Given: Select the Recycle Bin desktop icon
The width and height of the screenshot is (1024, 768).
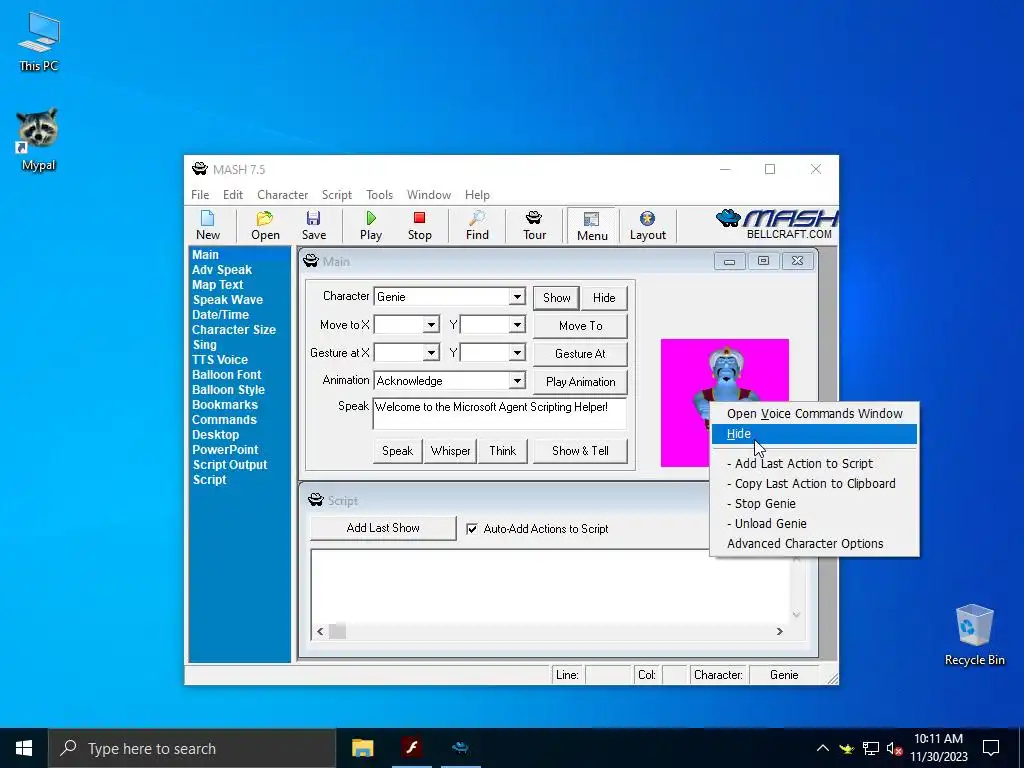Looking at the screenshot, I should [x=974, y=635].
